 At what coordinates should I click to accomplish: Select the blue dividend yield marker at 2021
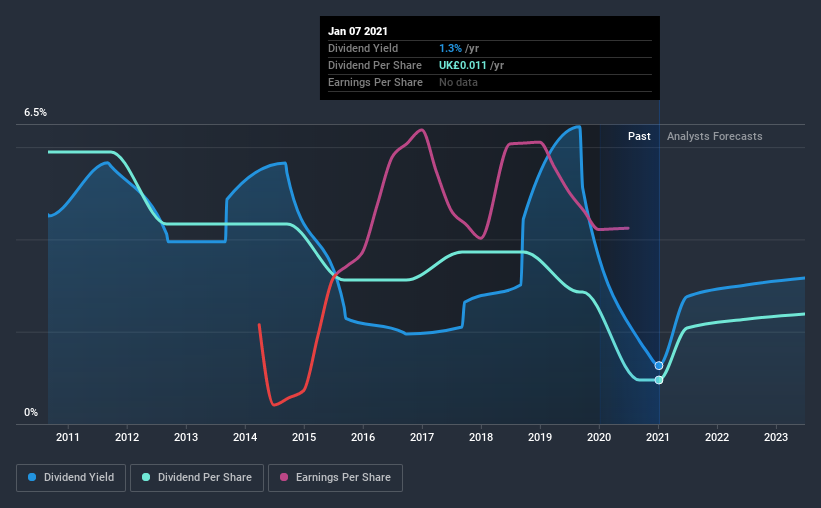(659, 366)
